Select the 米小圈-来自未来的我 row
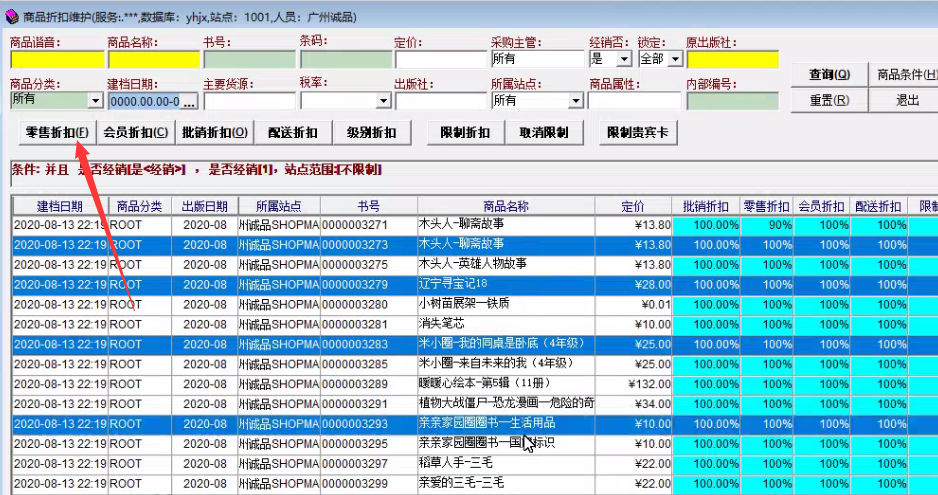Screen dimensions: 938x495 click(473, 364)
